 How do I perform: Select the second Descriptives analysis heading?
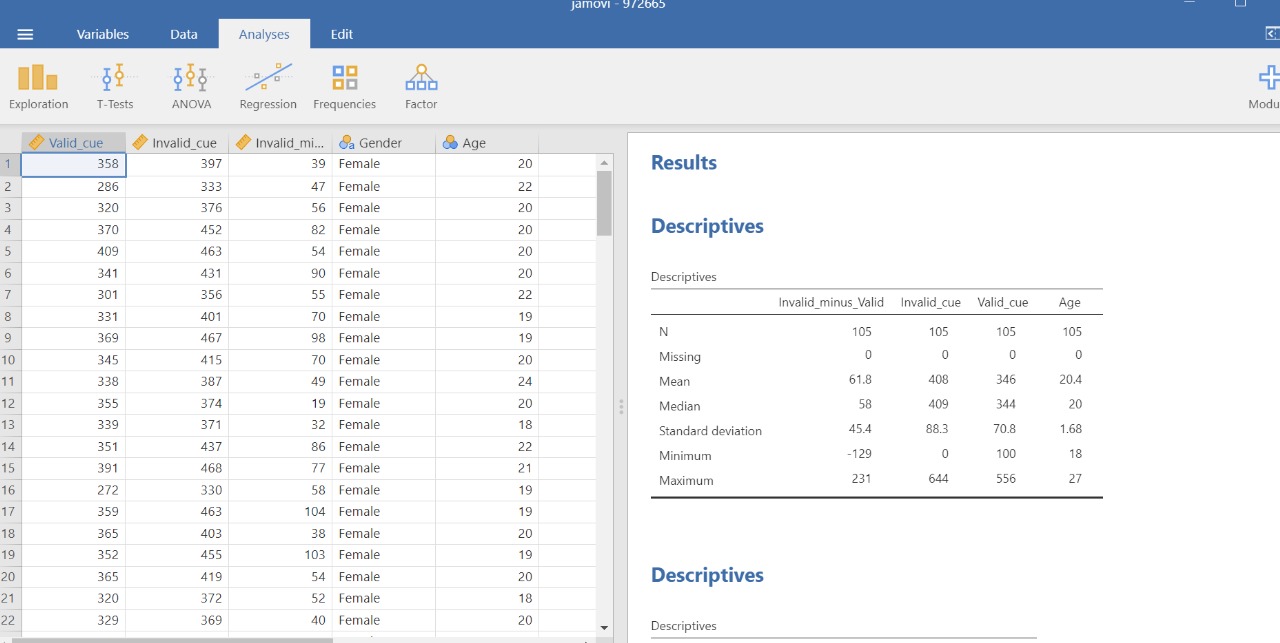tap(707, 575)
